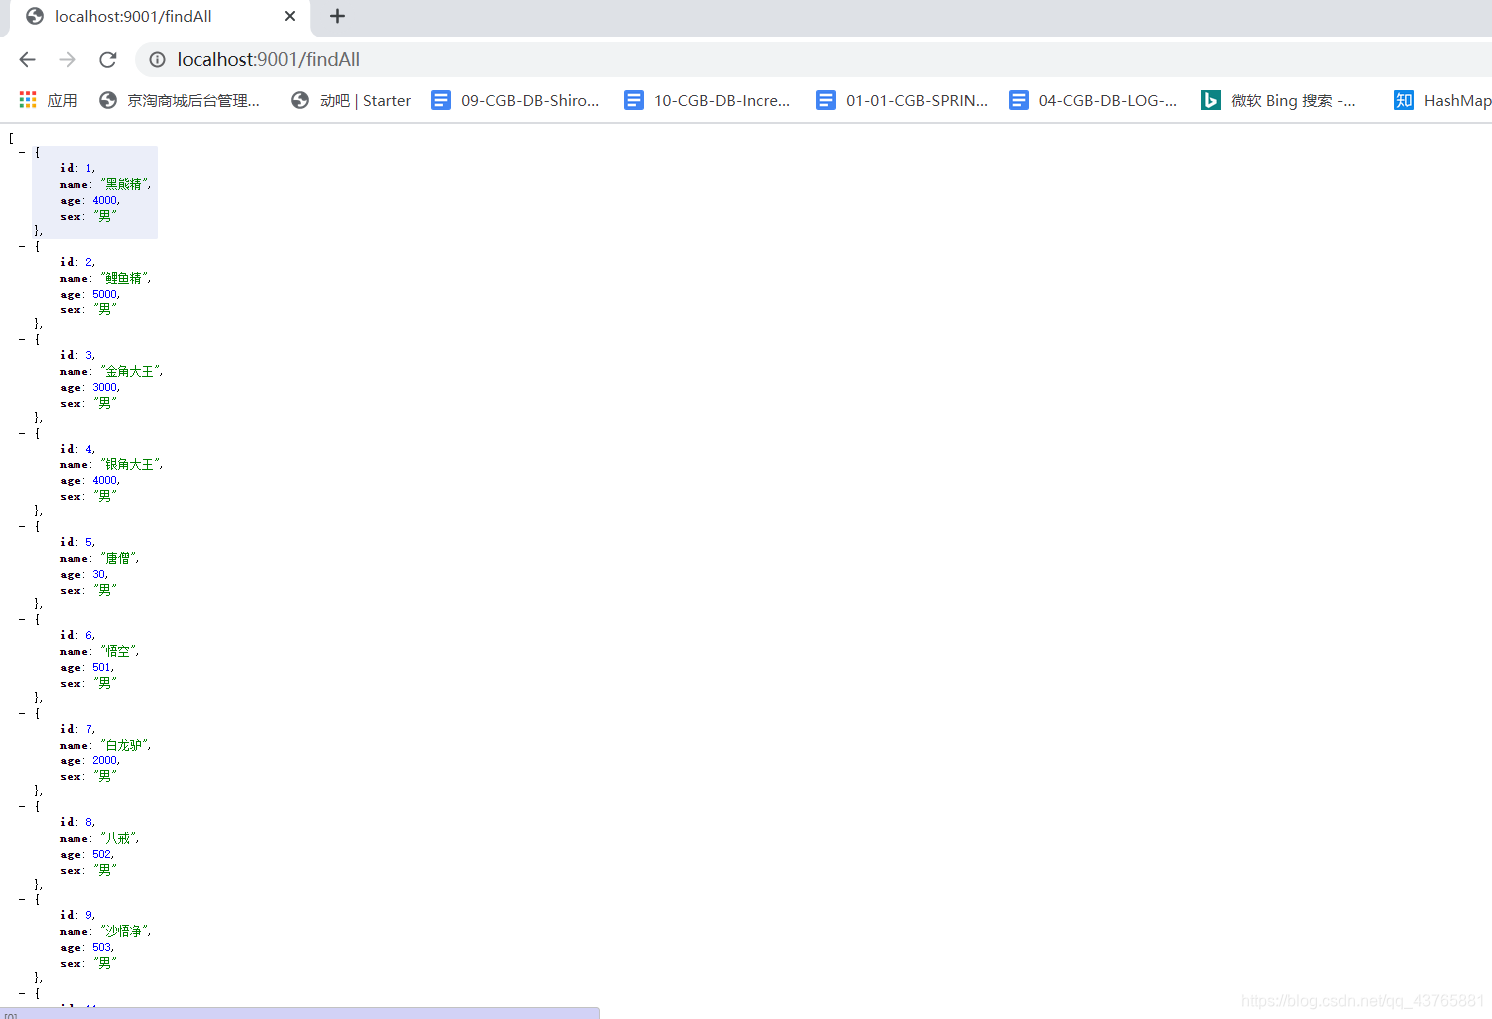Open the 京淘商城后台管理 bookmark
1492x1019 pixels.
click(x=180, y=100)
